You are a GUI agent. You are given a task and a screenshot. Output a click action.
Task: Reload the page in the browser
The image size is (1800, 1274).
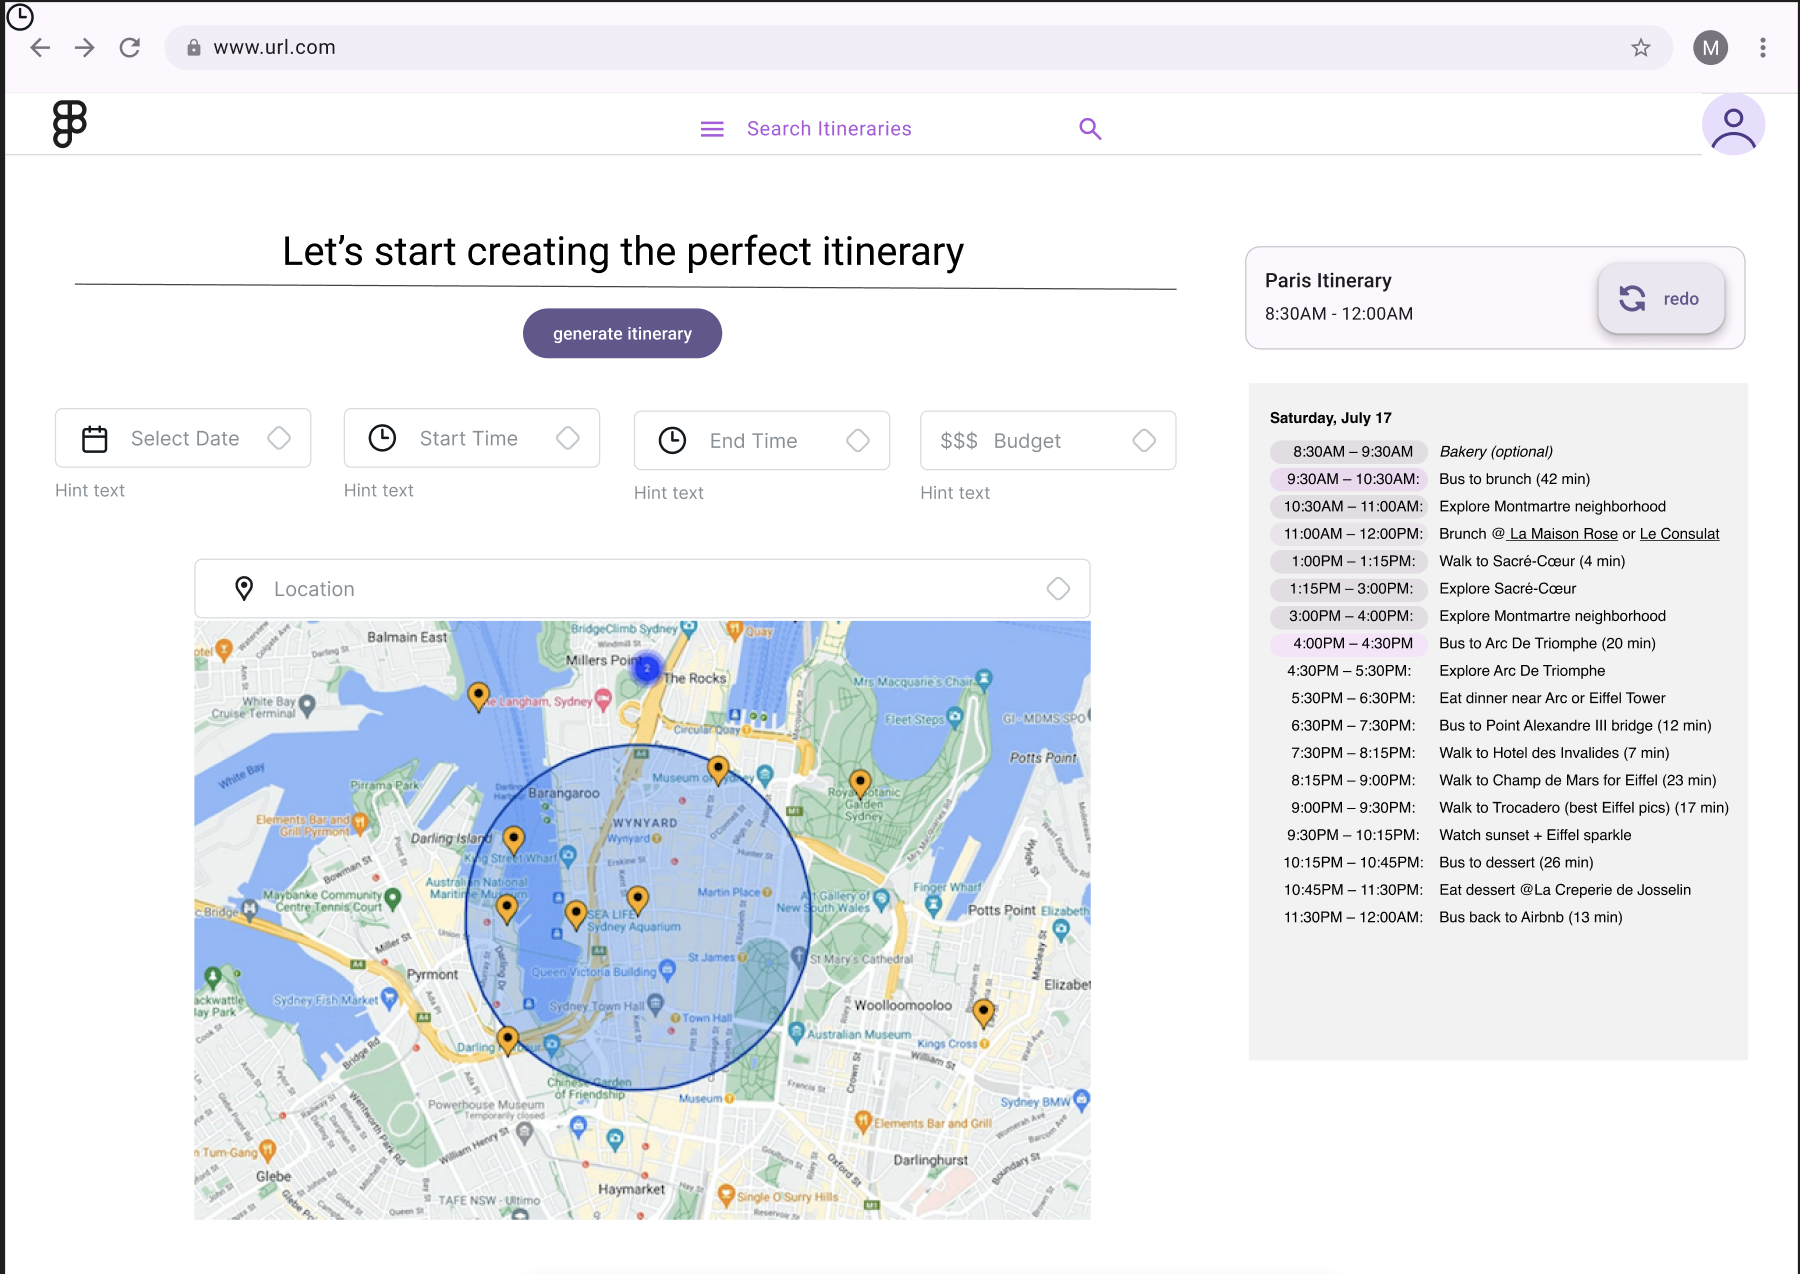(x=130, y=48)
